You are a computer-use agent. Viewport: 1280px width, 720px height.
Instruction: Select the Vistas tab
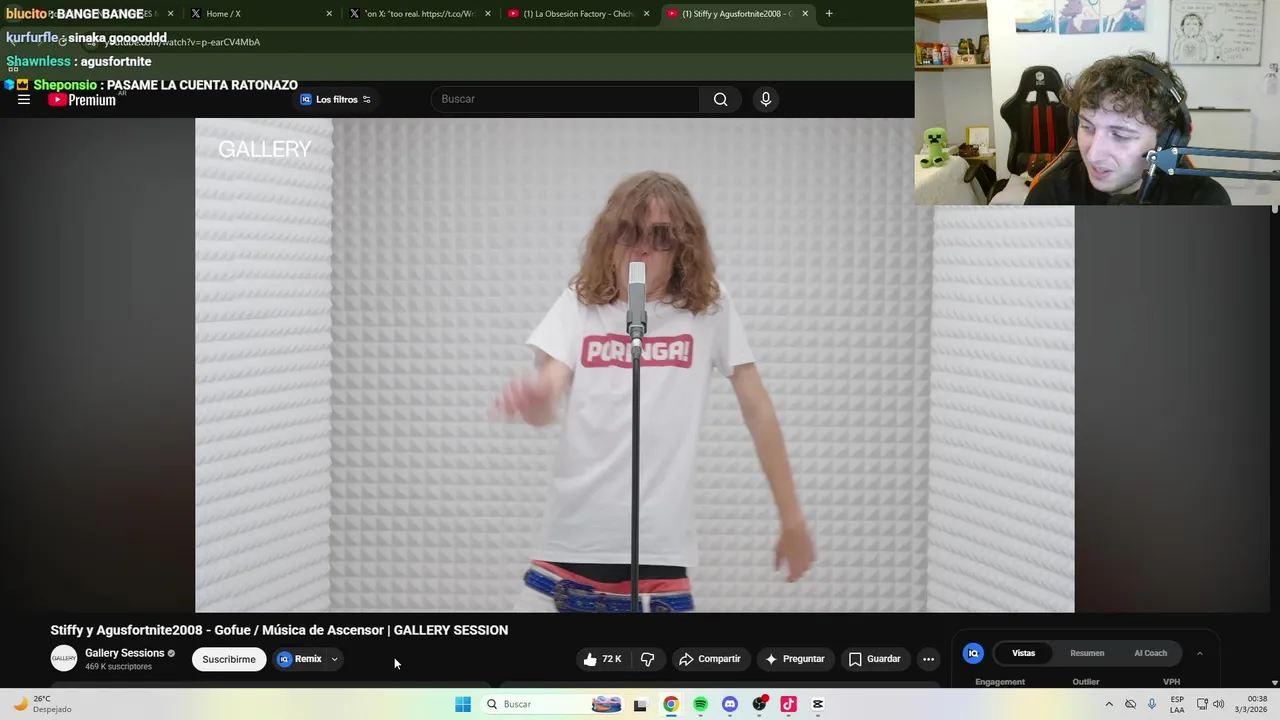(x=1023, y=653)
